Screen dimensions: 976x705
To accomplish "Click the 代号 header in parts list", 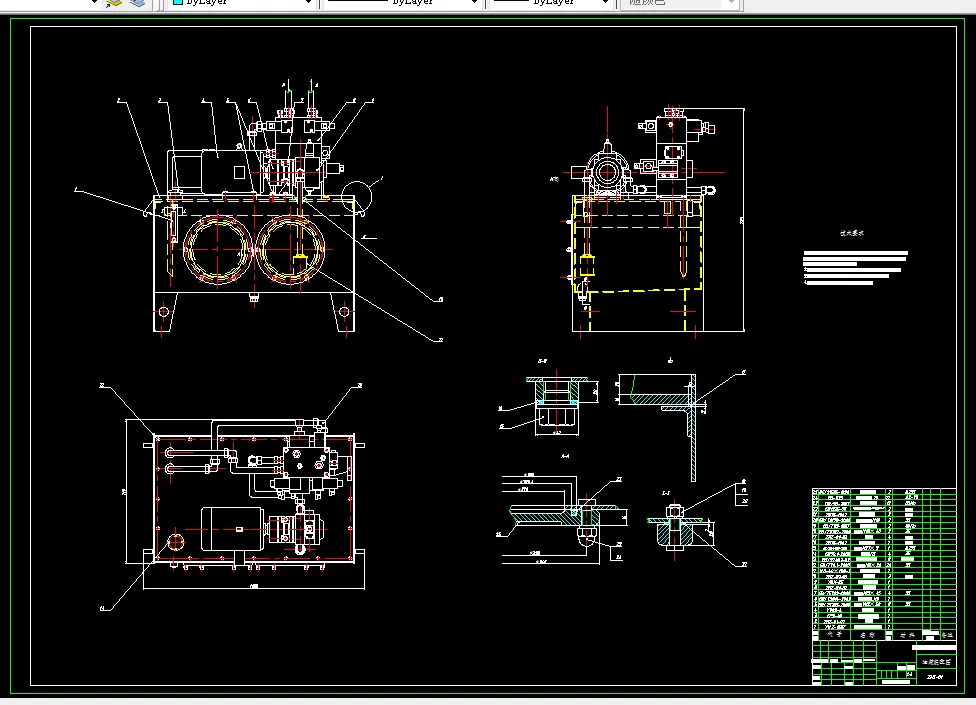I will 834,635.
